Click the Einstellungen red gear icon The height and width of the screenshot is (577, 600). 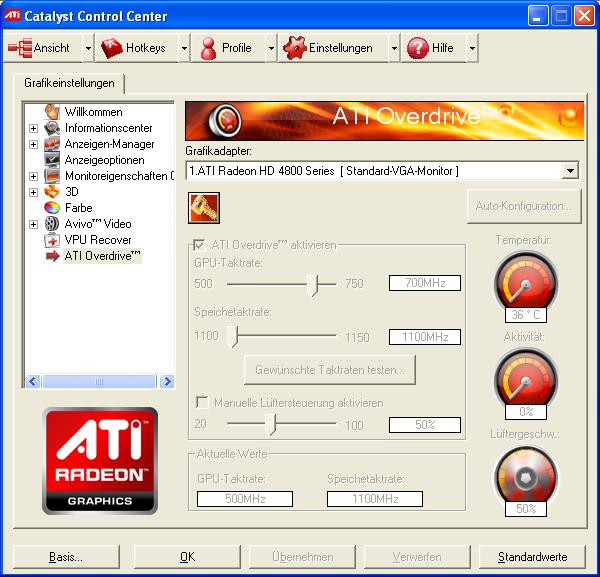tap(295, 48)
